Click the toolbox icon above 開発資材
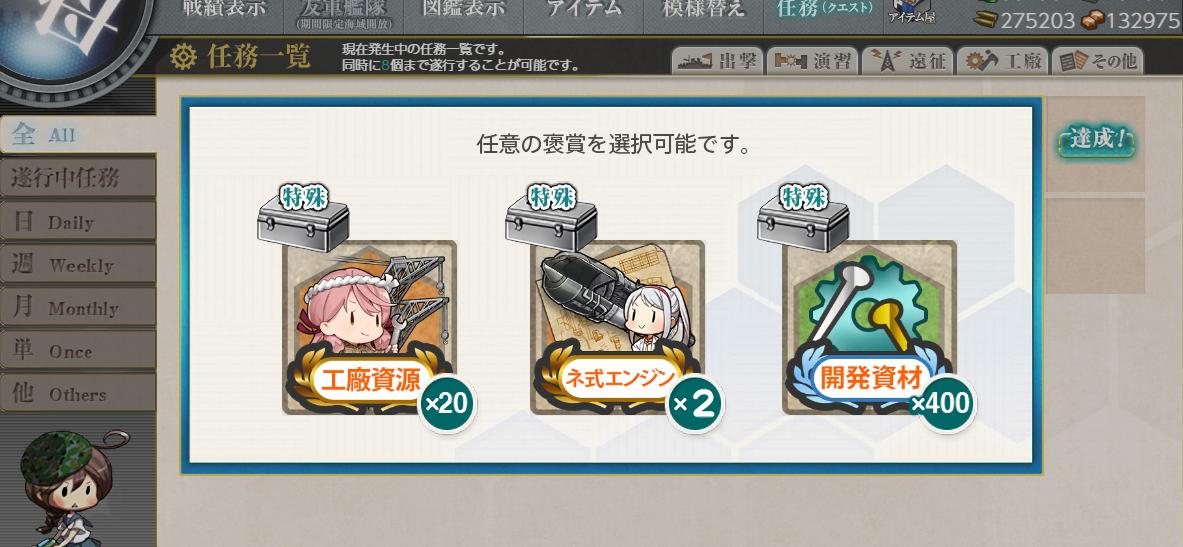This screenshot has width=1183, height=547. [803, 219]
